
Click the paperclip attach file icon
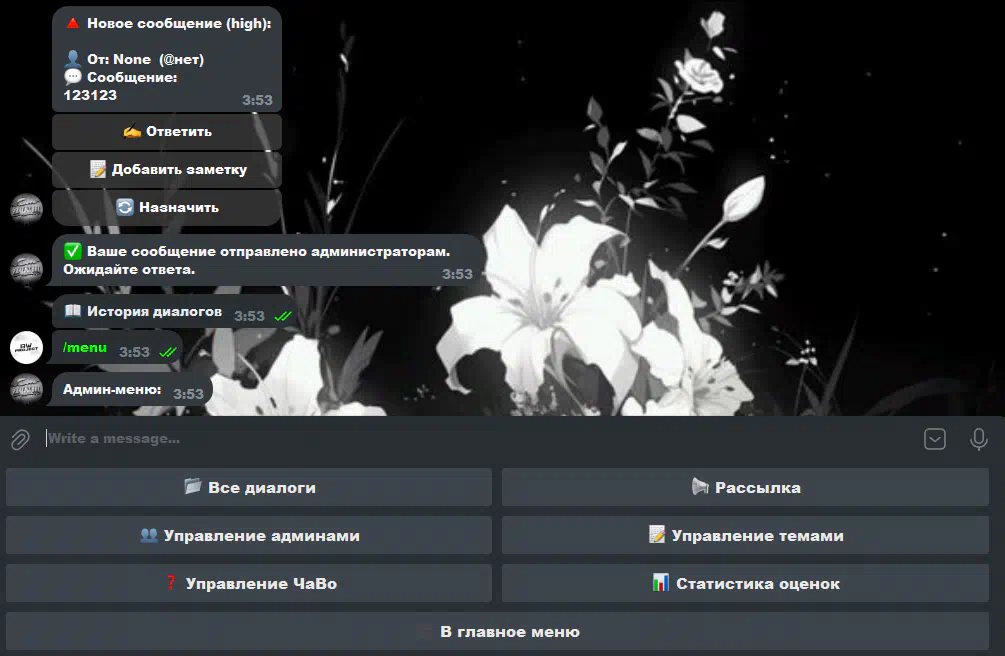point(20,439)
